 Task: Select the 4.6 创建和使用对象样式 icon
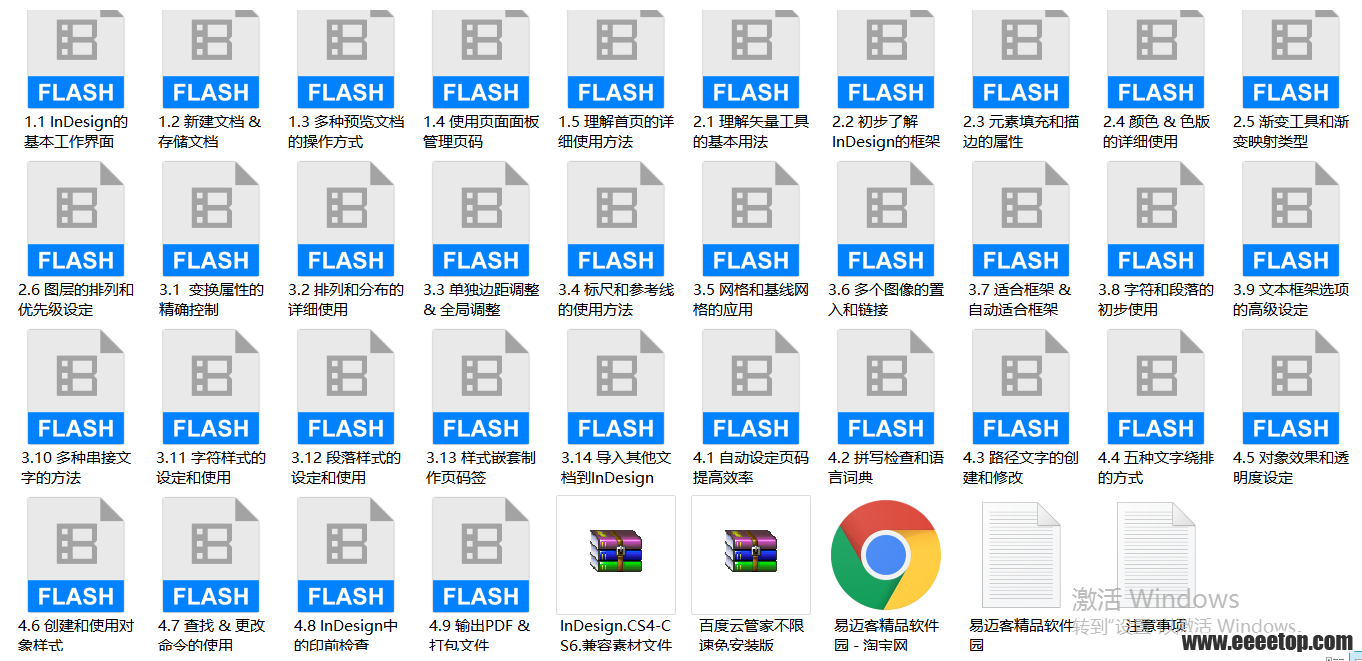point(76,555)
